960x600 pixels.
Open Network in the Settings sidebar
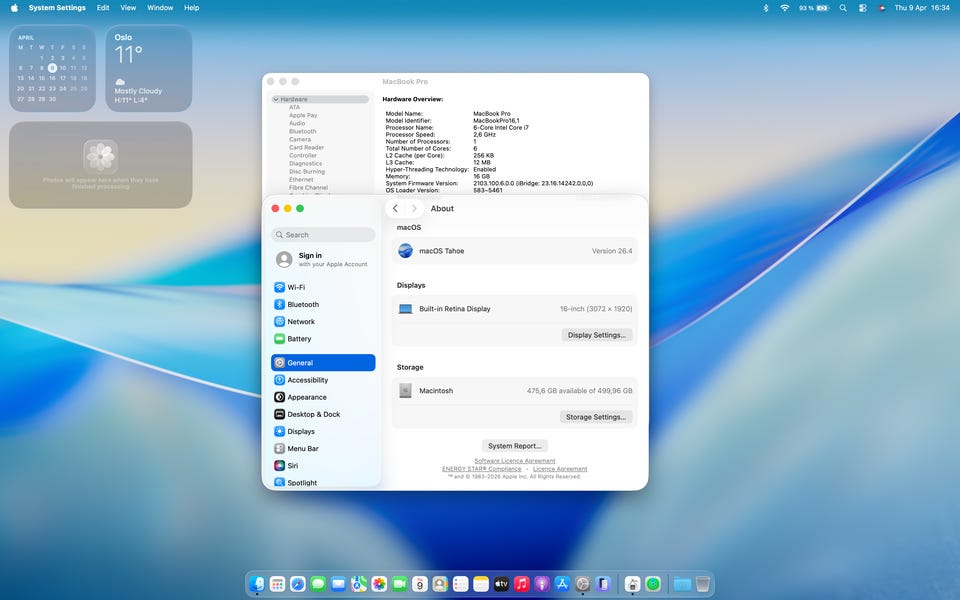pyautogui.click(x=323, y=321)
